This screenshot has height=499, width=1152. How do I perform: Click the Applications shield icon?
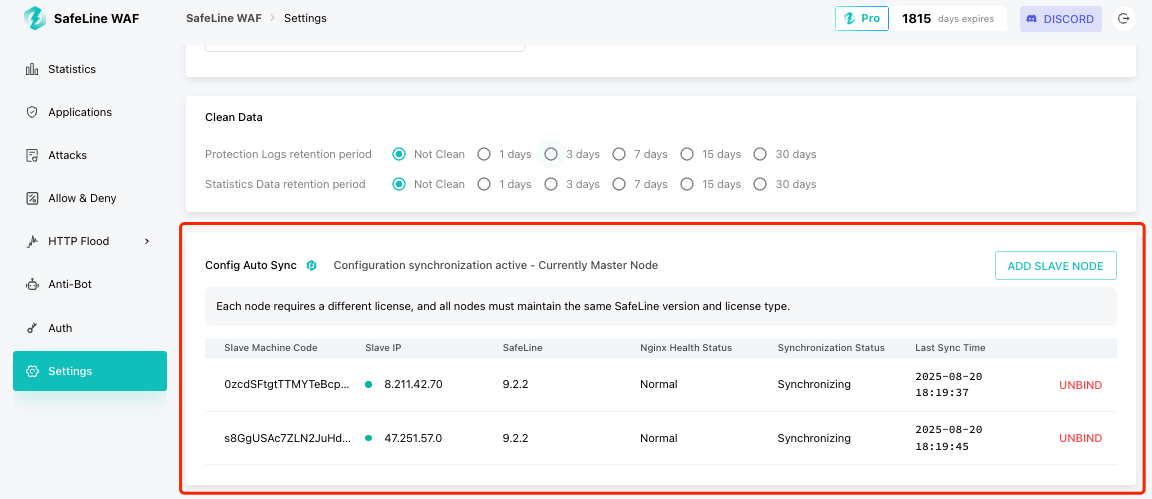pos(32,112)
